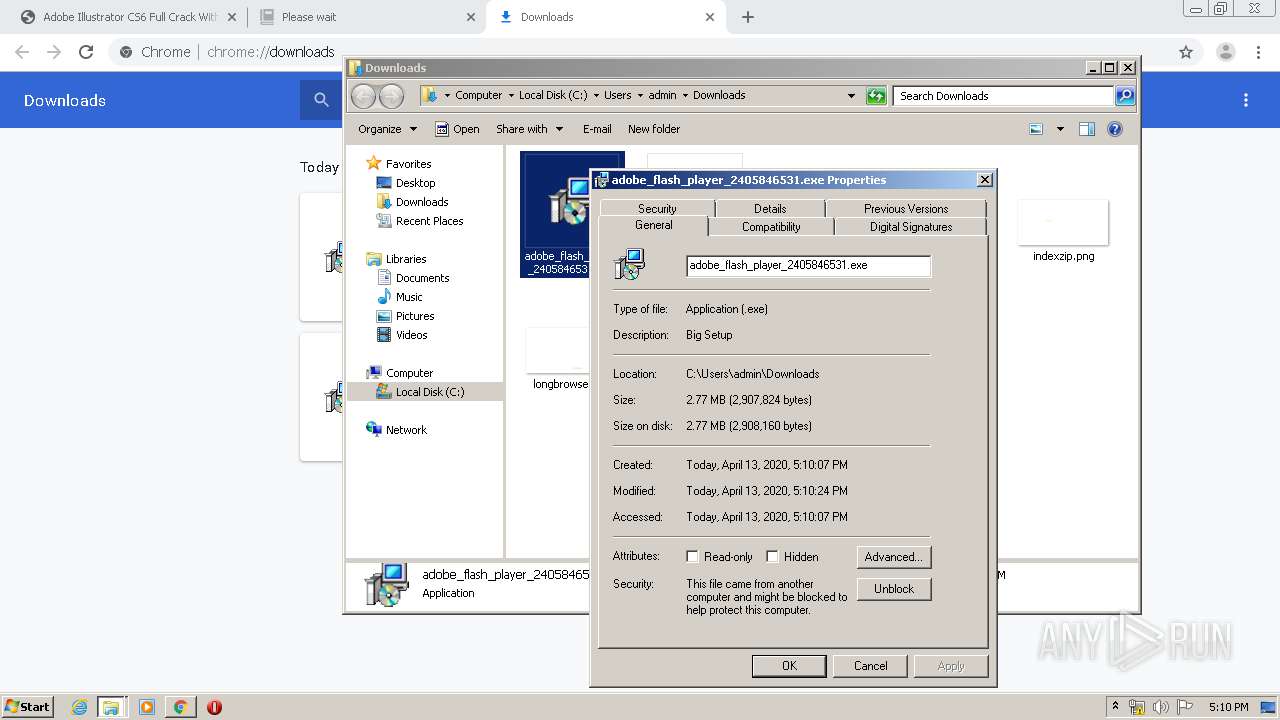The width and height of the screenshot is (1280, 720).
Task: Change view using the views icon in Explorer
Action: (x=1036, y=129)
